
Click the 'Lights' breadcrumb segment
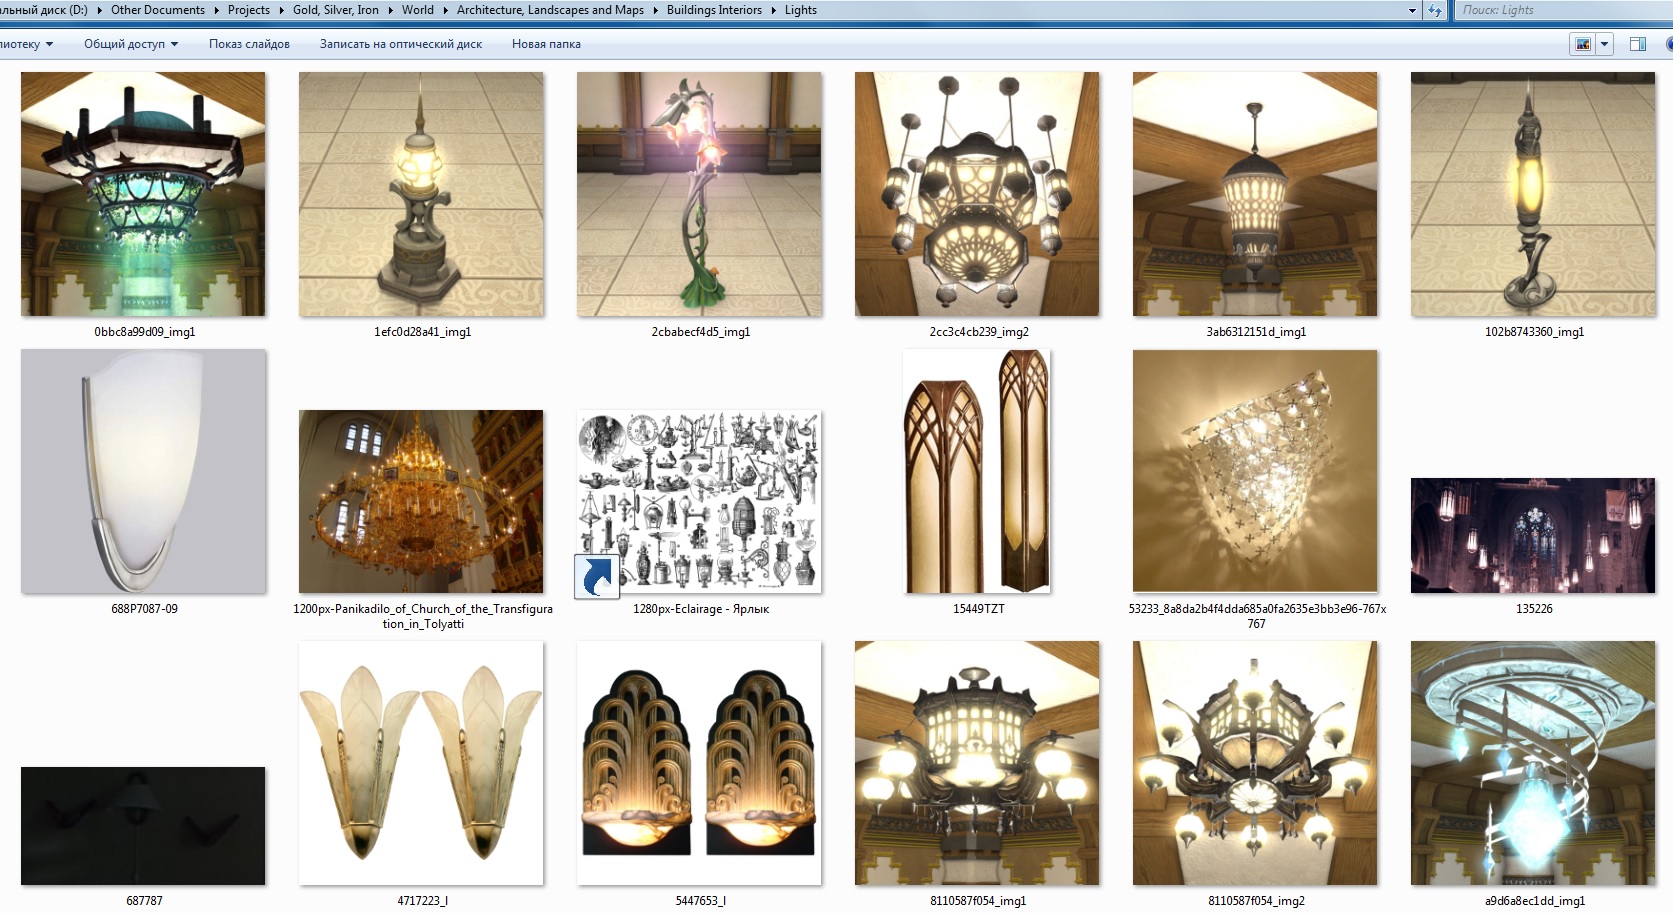coord(801,10)
